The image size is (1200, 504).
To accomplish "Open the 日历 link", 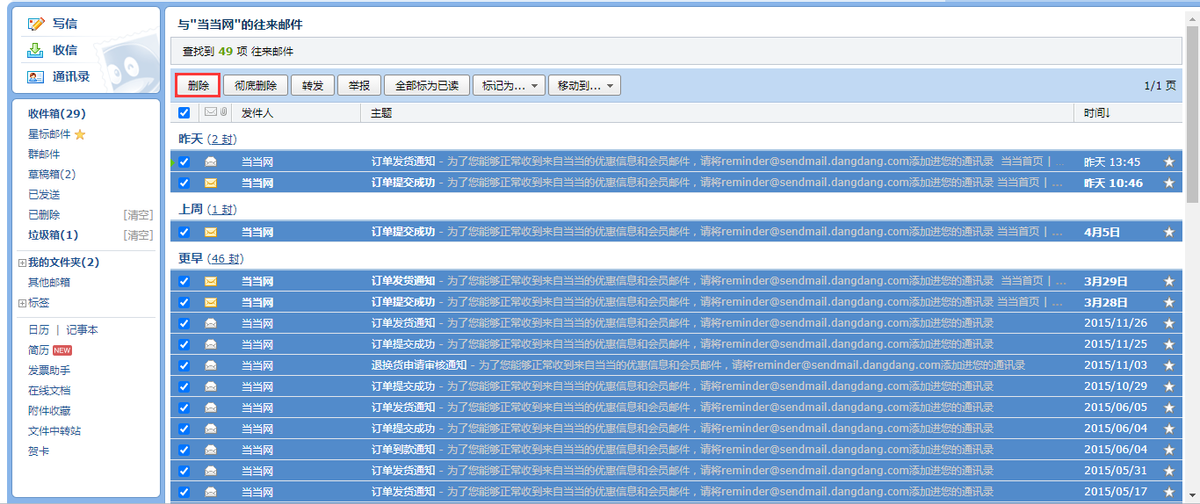I will pos(39,330).
